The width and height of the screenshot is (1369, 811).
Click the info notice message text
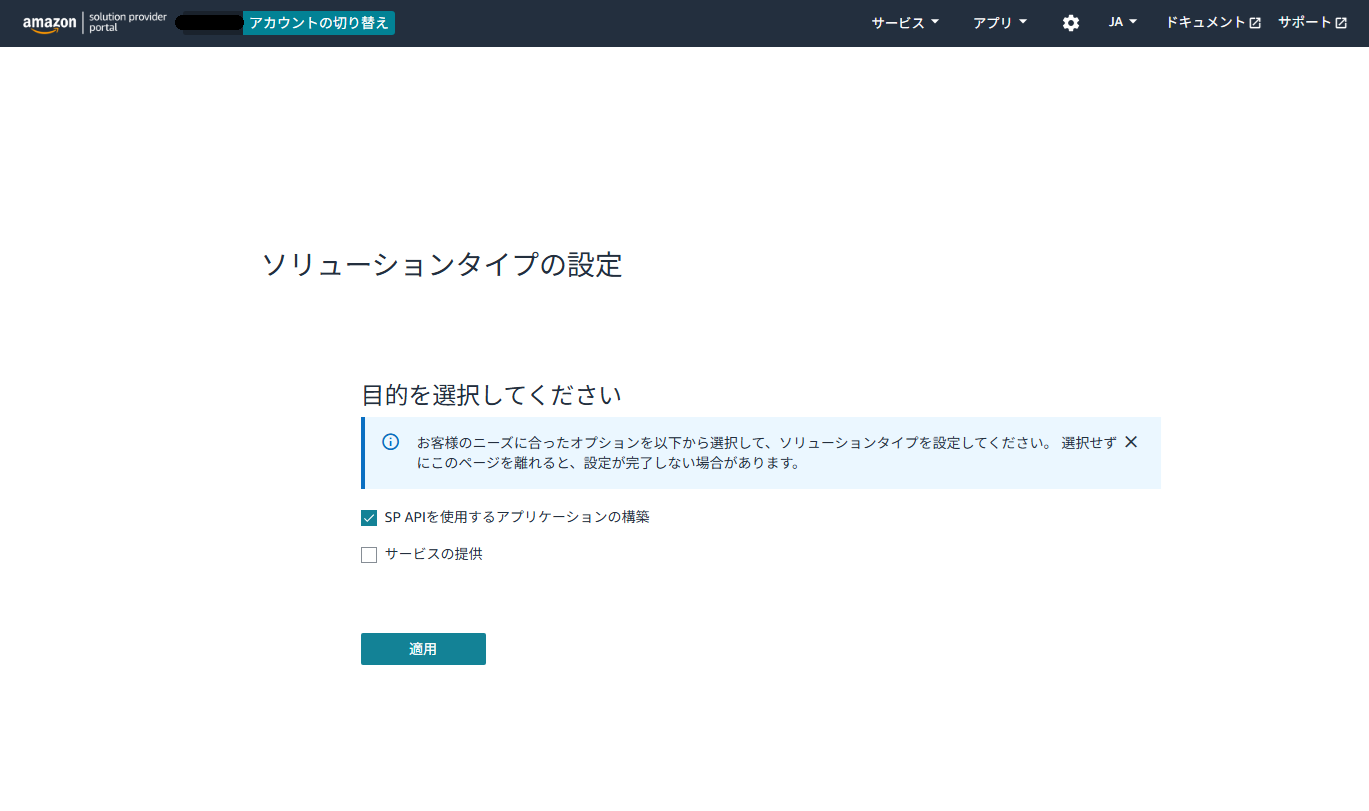[x=766, y=453]
